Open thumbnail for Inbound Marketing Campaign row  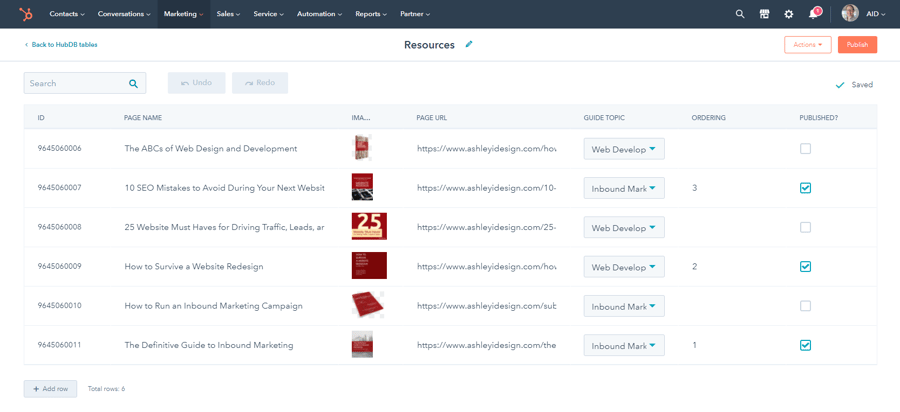pyautogui.click(x=368, y=305)
